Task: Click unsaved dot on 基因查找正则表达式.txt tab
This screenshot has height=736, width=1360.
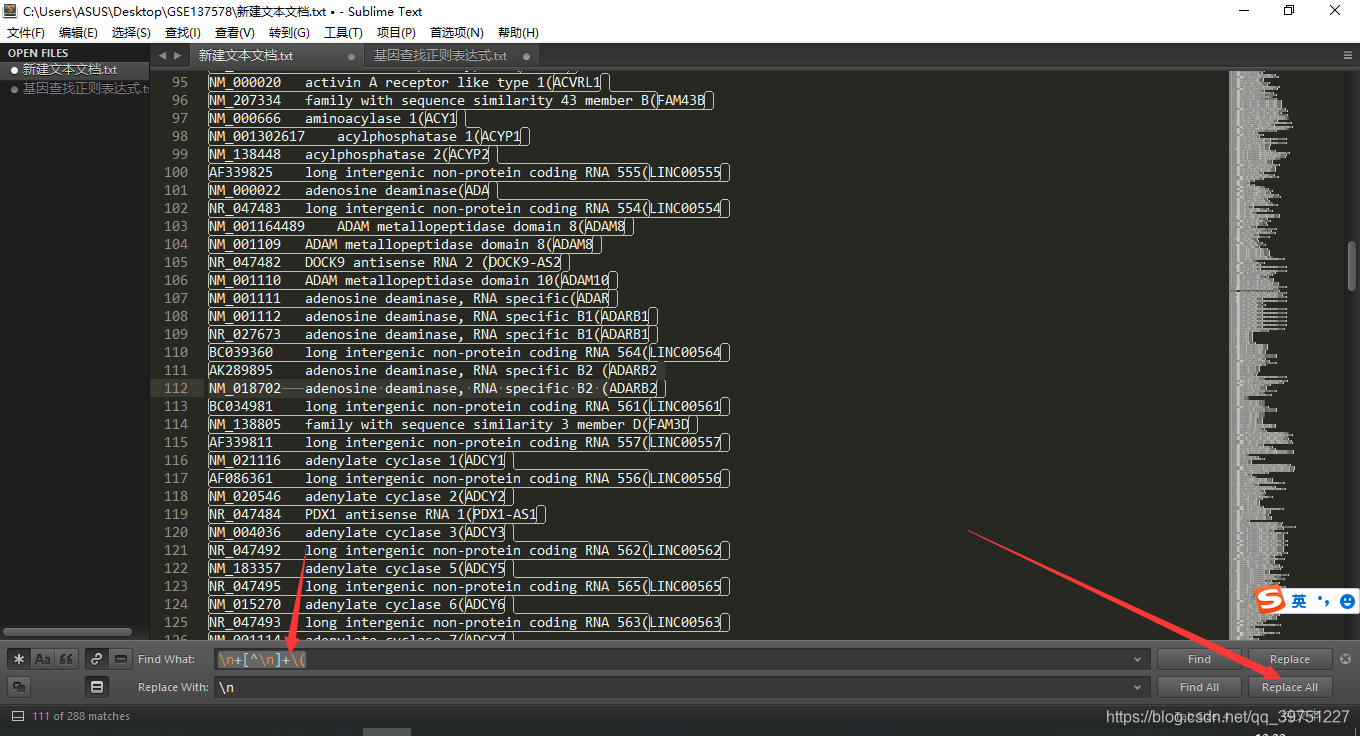Action: point(526,56)
